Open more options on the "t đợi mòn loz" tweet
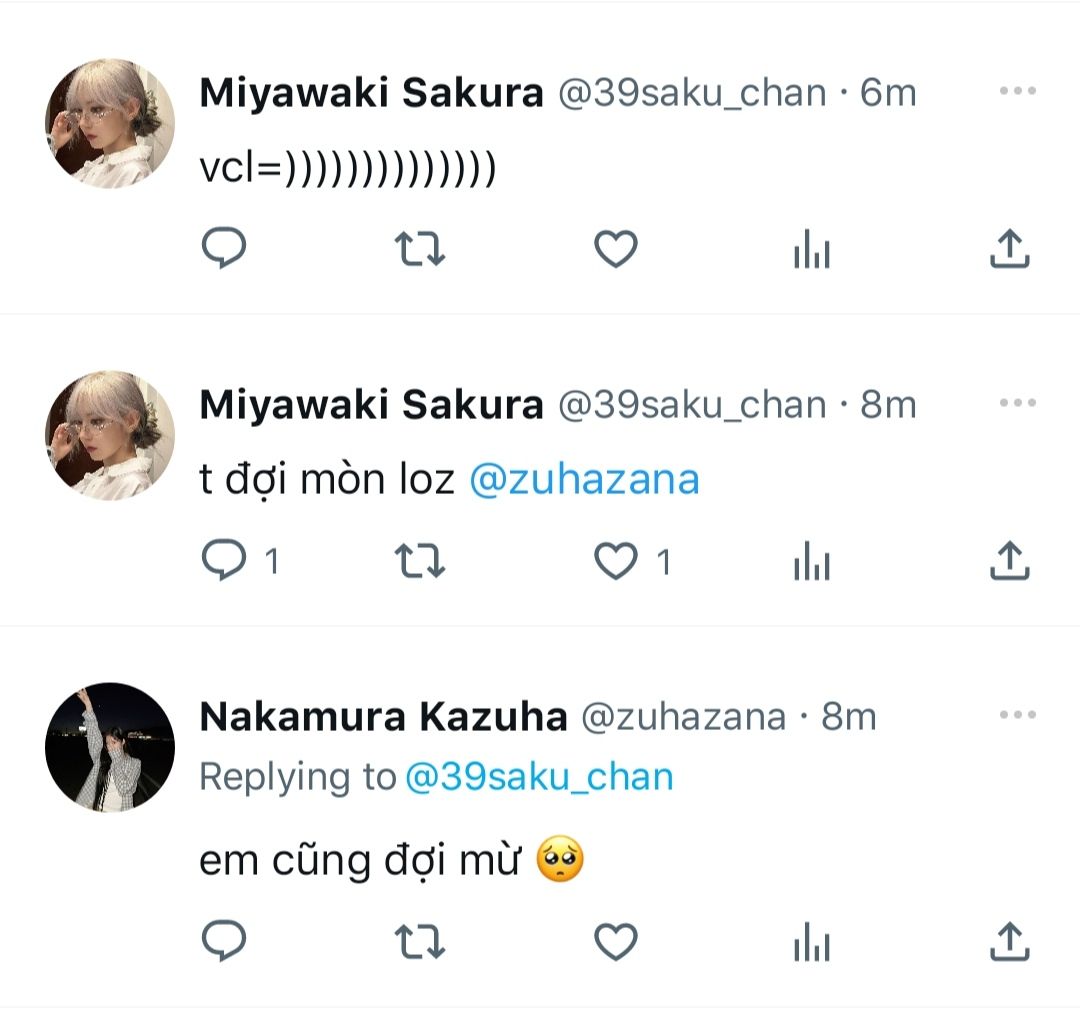The height and width of the screenshot is (1016, 1080). 1017,403
